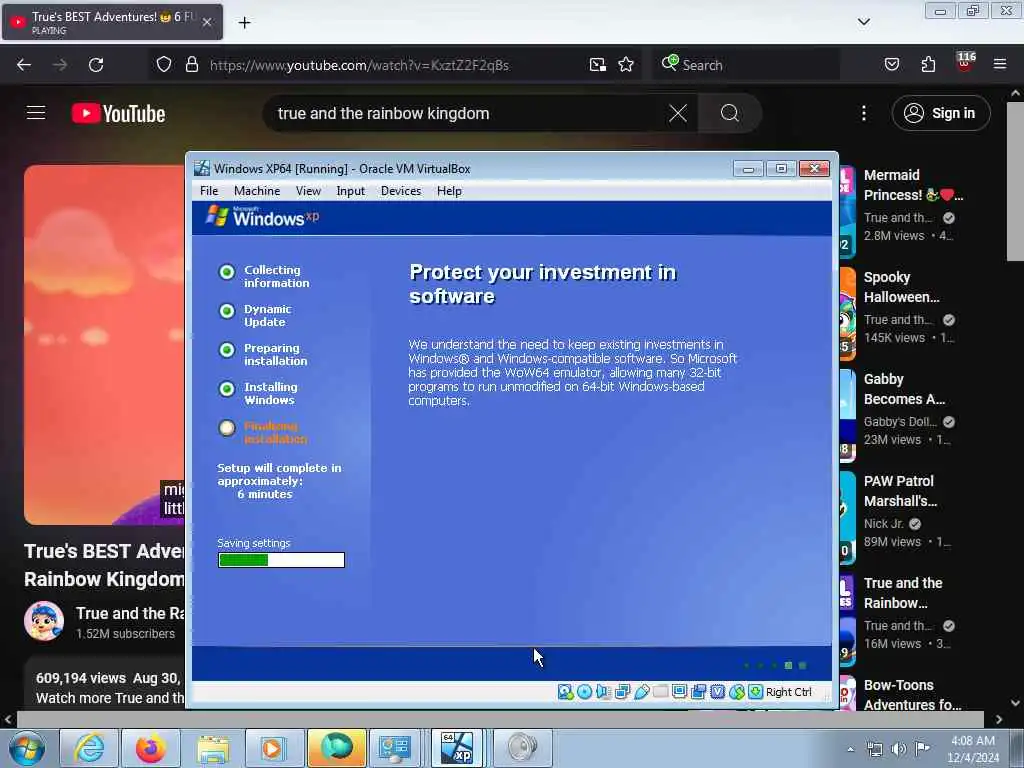This screenshot has height=768, width=1024.
Task: Click the VirtualBox shared folders icon
Action: pos(660,692)
